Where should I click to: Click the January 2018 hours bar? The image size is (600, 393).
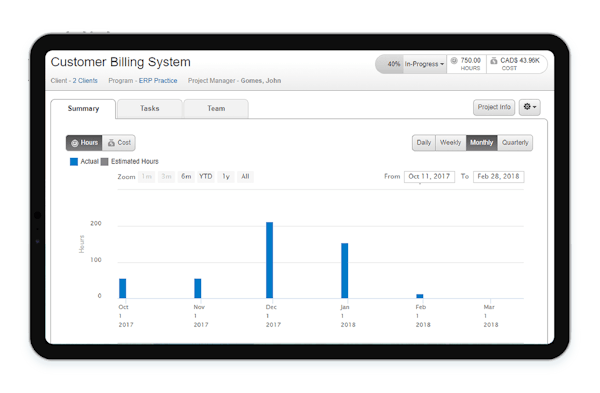pyautogui.click(x=345, y=271)
